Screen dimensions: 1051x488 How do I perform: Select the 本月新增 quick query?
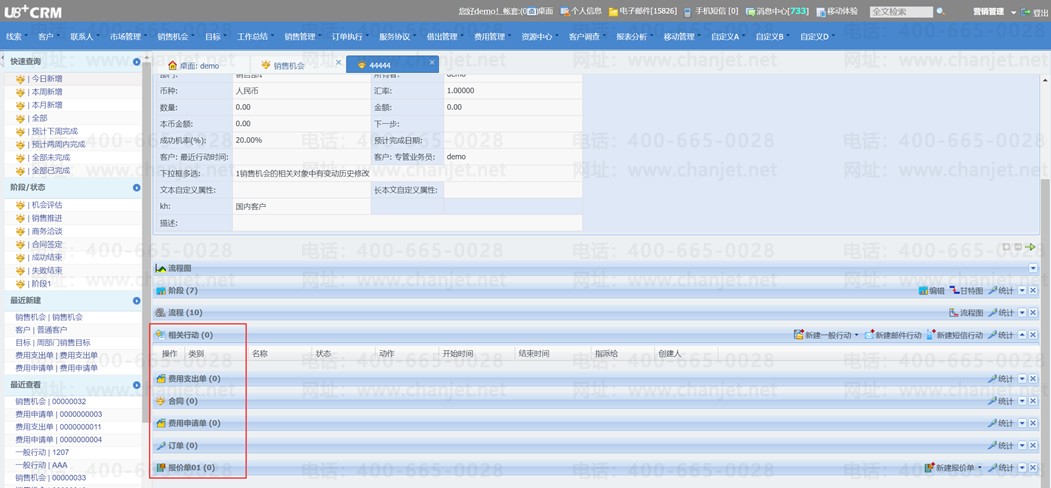coord(46,105)
